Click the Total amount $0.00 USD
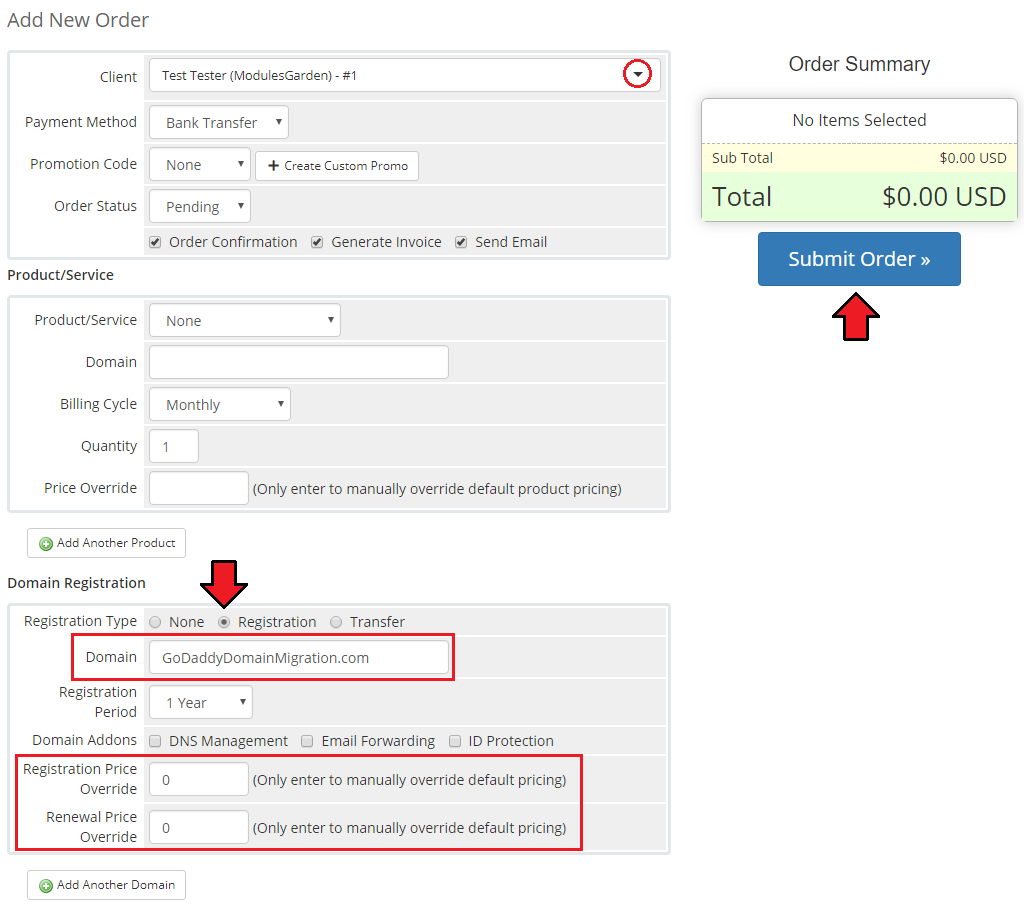Viewport: 1024px width, 914px height. pyautogui.click(x=944, y=197)
